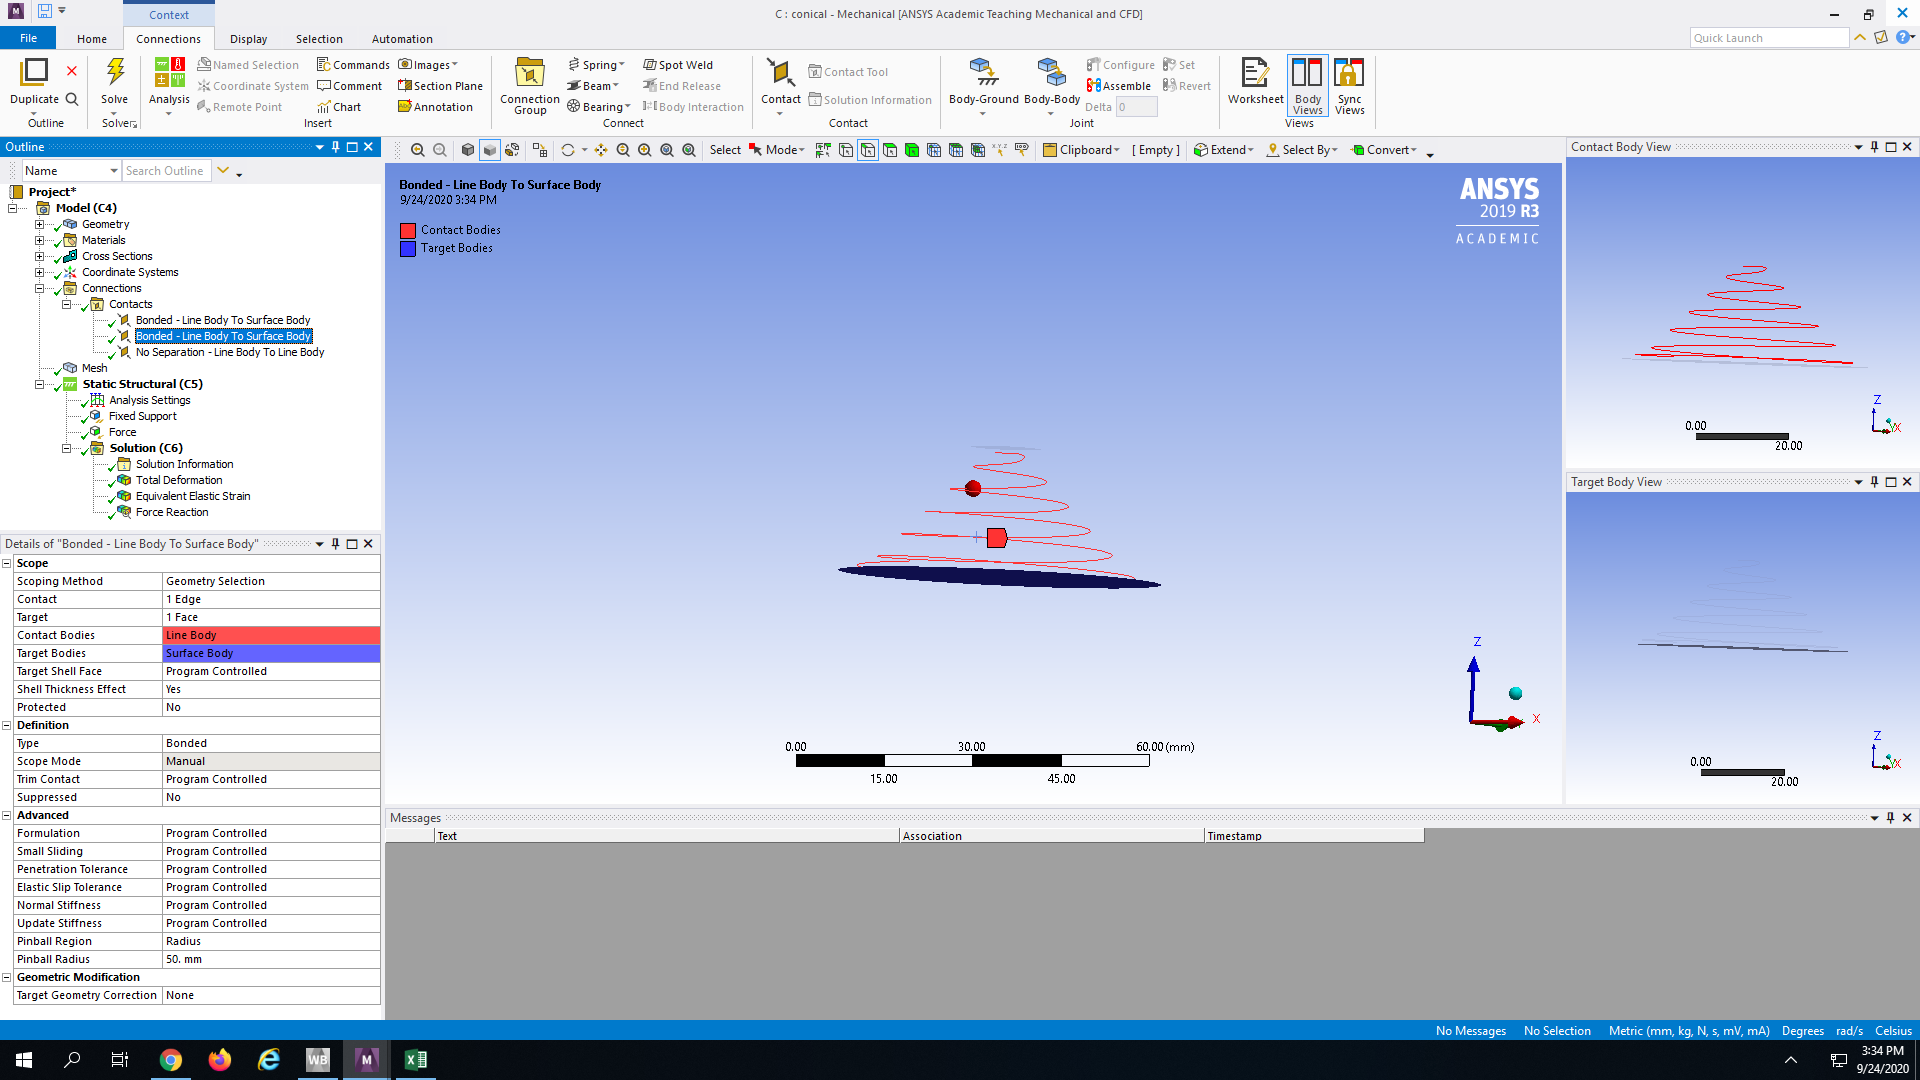Click the Beam connect button
Viewport: 1920px width, 1080px height.
[593, 86]
